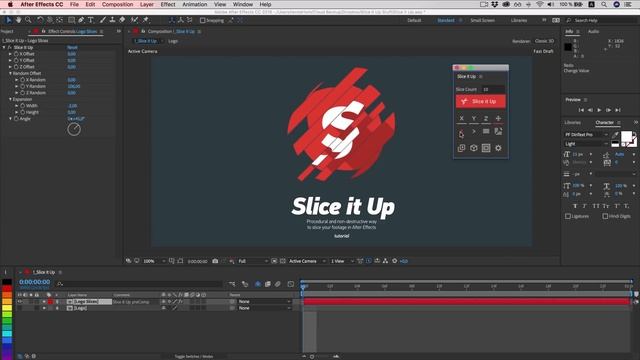Click Reset for the Slice it Up effect

coord(72,47)
